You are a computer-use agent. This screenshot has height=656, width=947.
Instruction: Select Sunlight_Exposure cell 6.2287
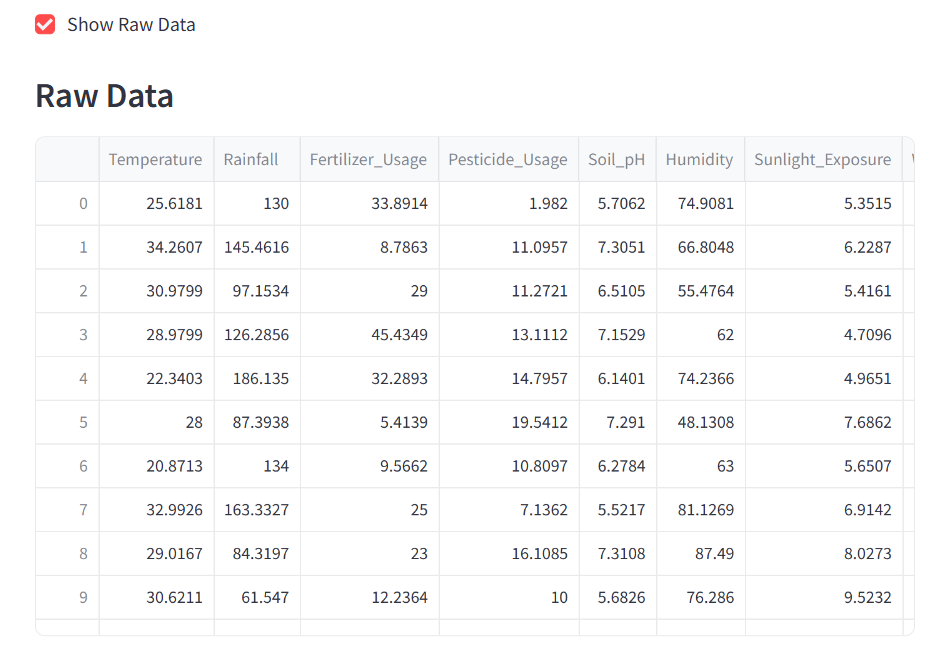click(x=824, y=247)
